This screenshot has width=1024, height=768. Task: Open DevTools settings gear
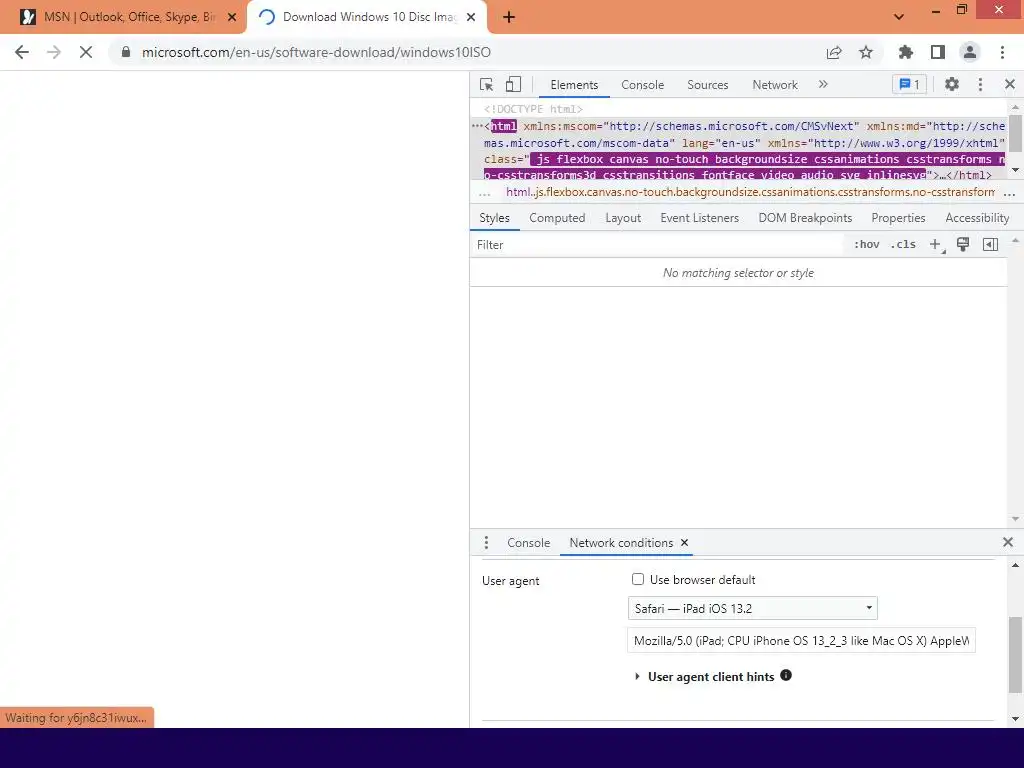[x=952, y=84]
